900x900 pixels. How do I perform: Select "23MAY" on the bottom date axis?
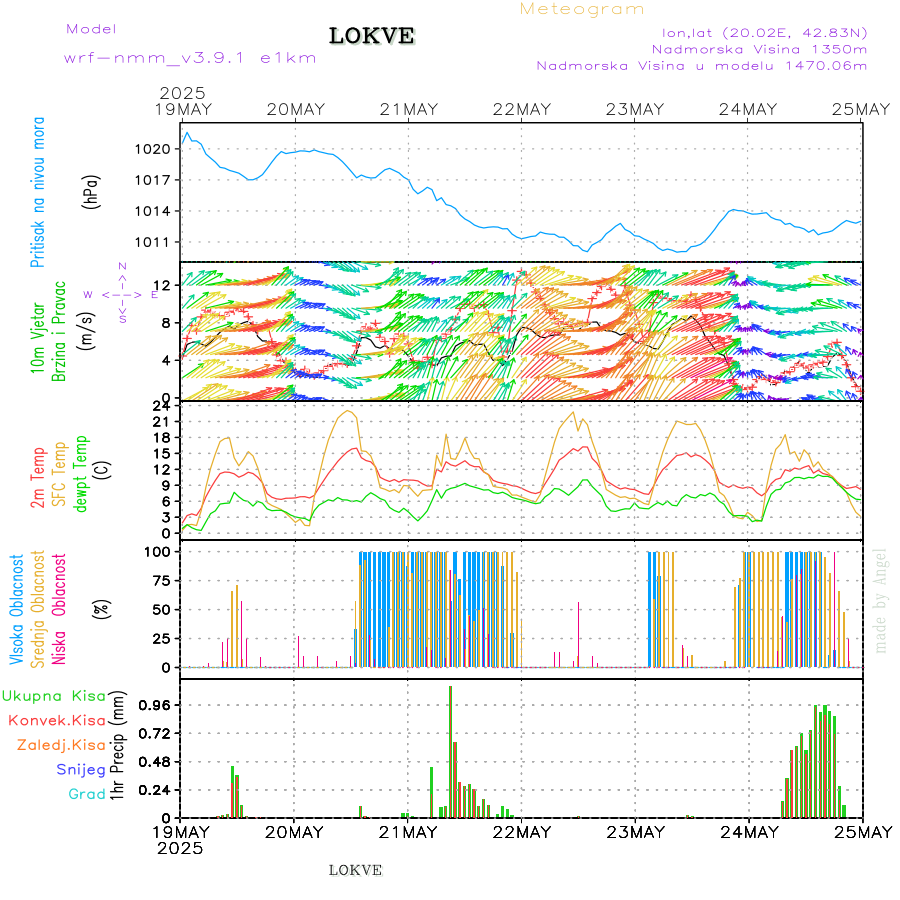[x=635, y=832]
